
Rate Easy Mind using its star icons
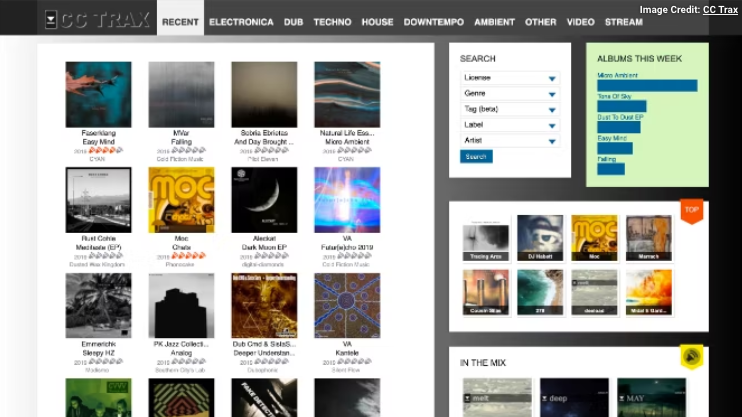[106, 151]
